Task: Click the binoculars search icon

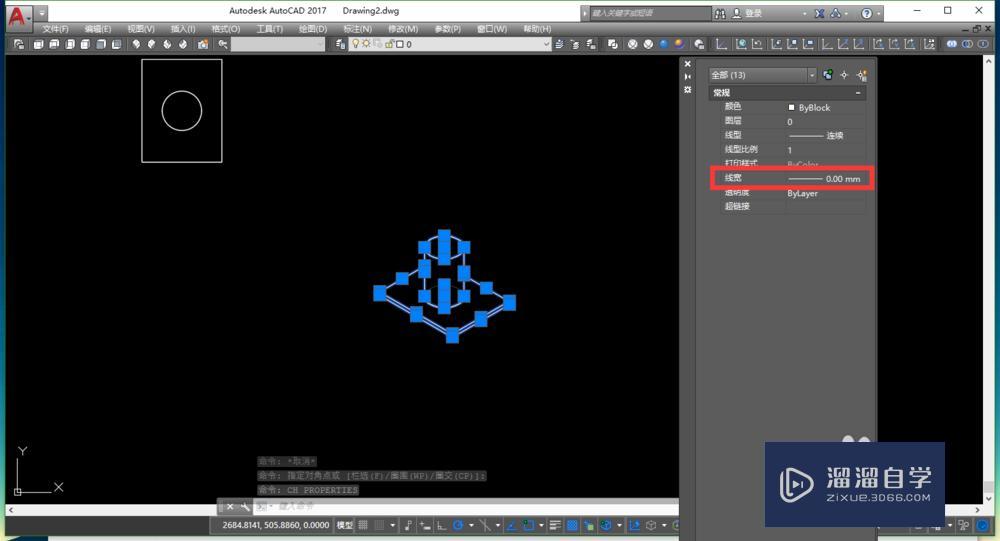Action: point(720,13)
